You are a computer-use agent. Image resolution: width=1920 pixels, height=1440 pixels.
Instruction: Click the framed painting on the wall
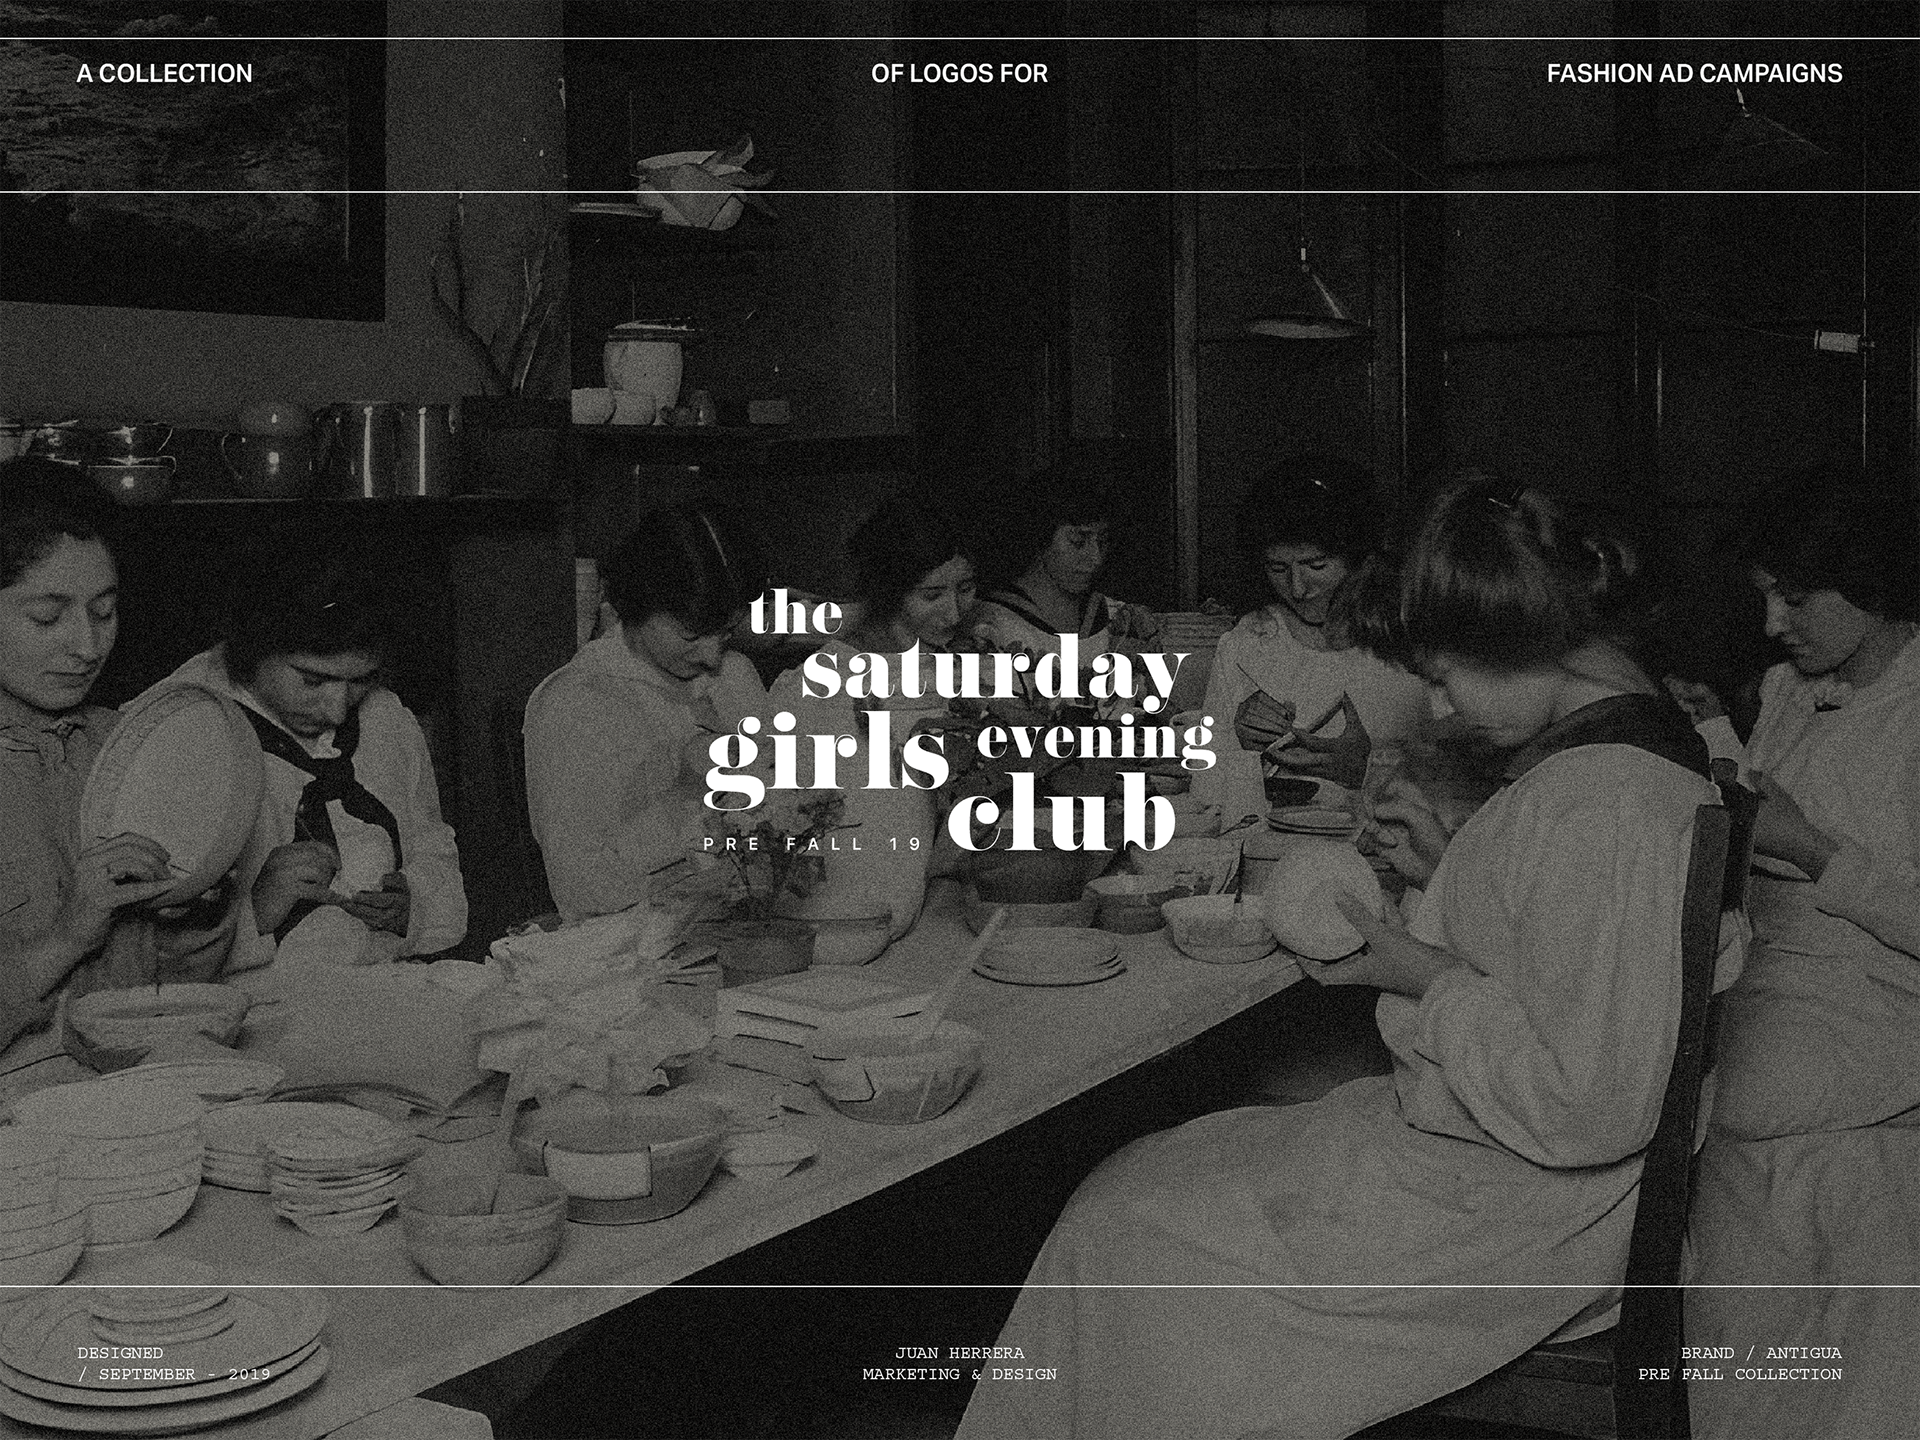pyautogui.click(x=192, y=160)
